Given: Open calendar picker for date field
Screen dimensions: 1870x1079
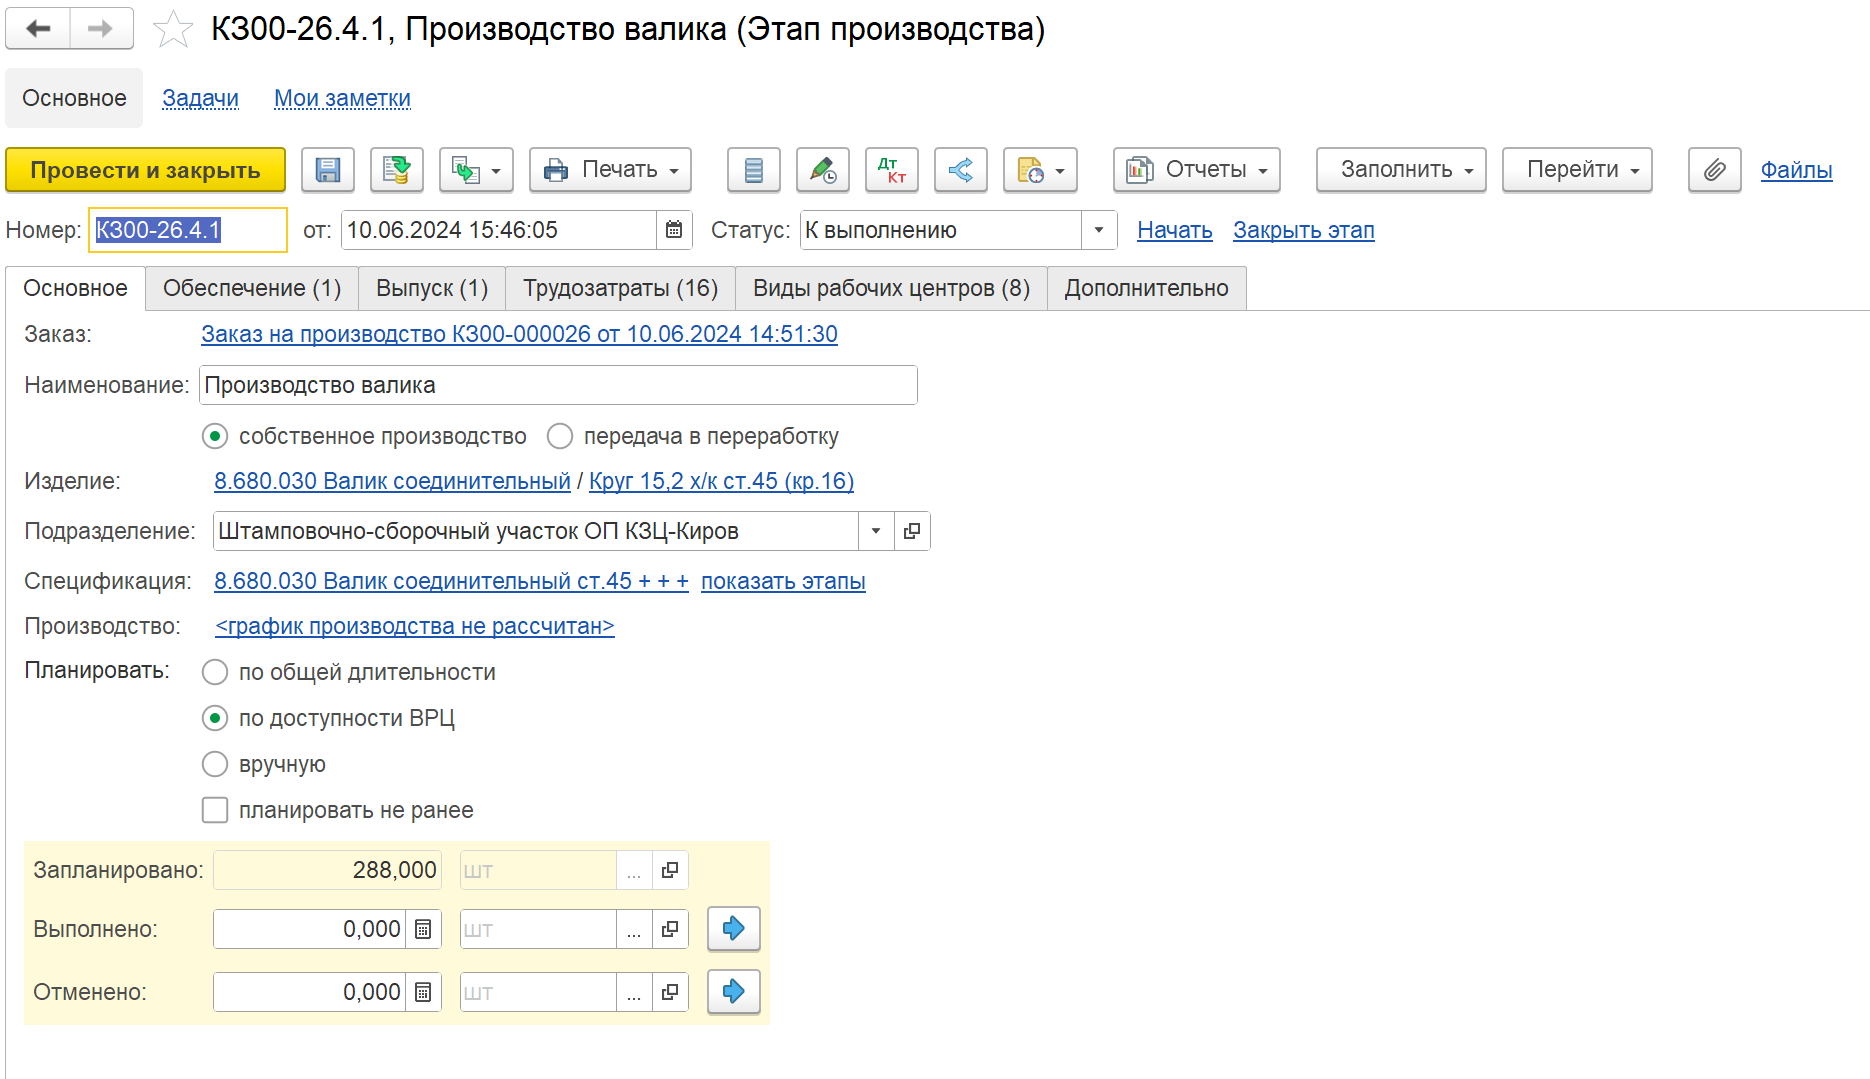Looking at the screenshot, I should tap(674, 230).
